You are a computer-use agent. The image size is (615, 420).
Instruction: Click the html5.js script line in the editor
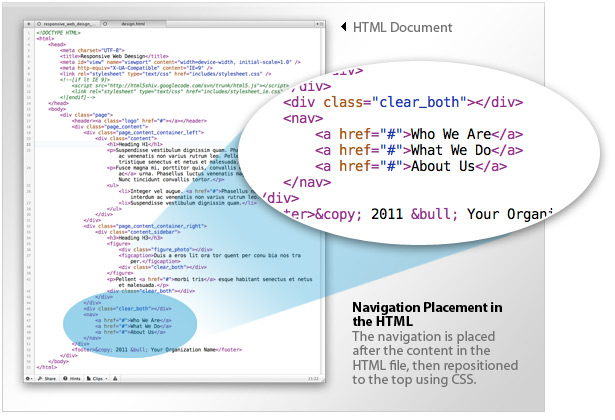(x=180, y=85)
